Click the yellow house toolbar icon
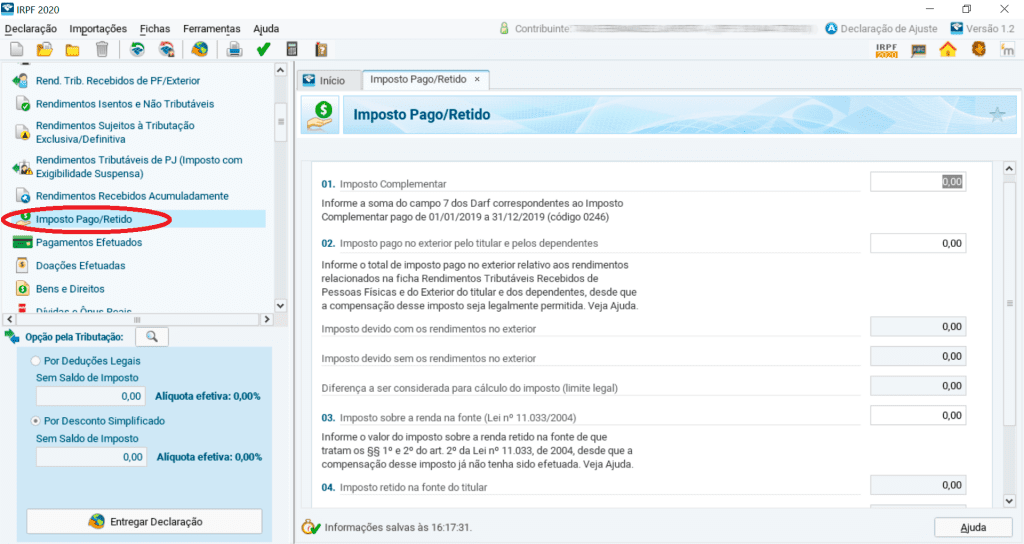Screen dimensions: 1024x544 948,50
